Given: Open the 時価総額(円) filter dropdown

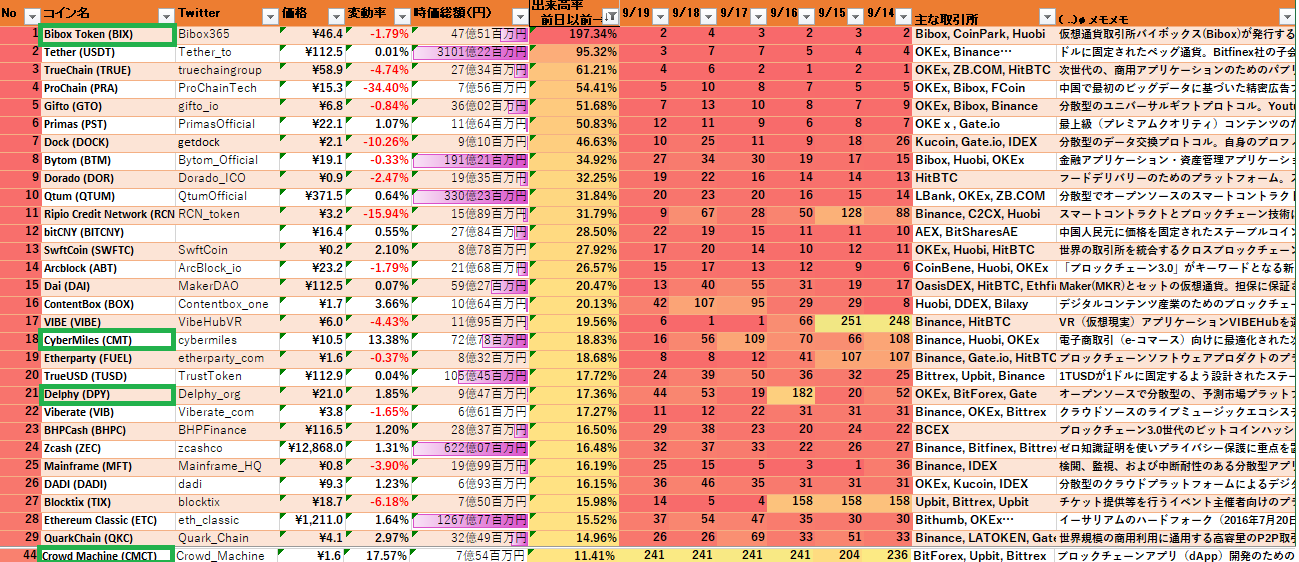Looking at the screenshot, I should point(518,17).
